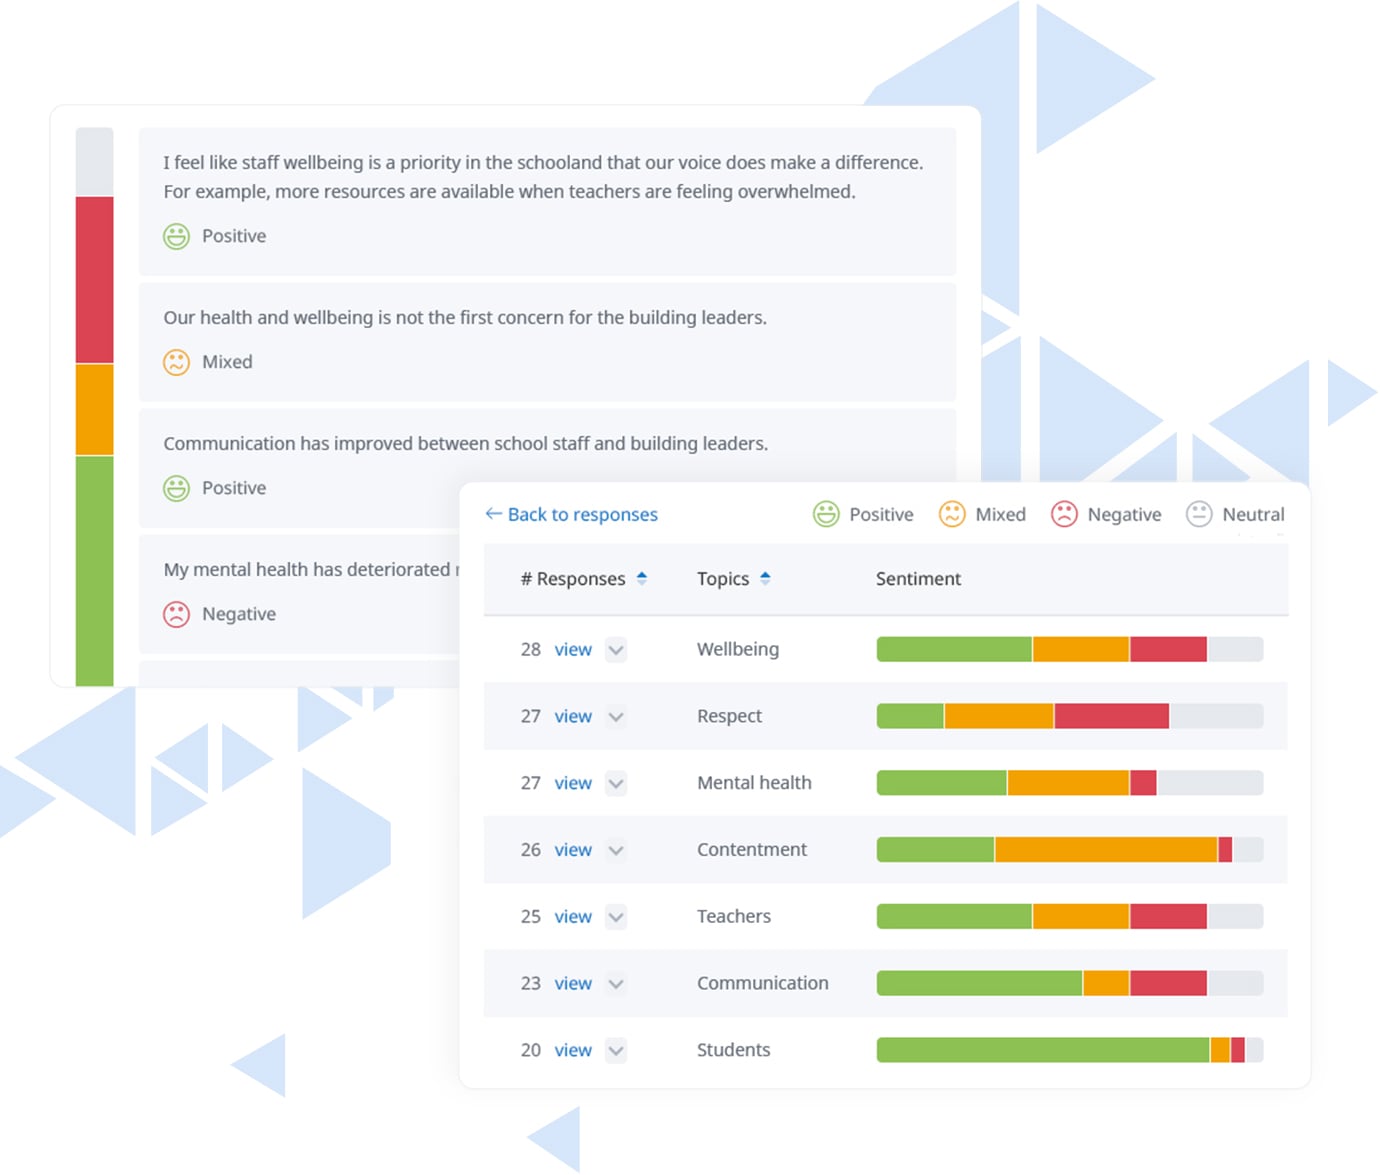Toggle sort order on the # Responses column
The height and width of the screenshot is (1175, 1380).
pos(641,578)
